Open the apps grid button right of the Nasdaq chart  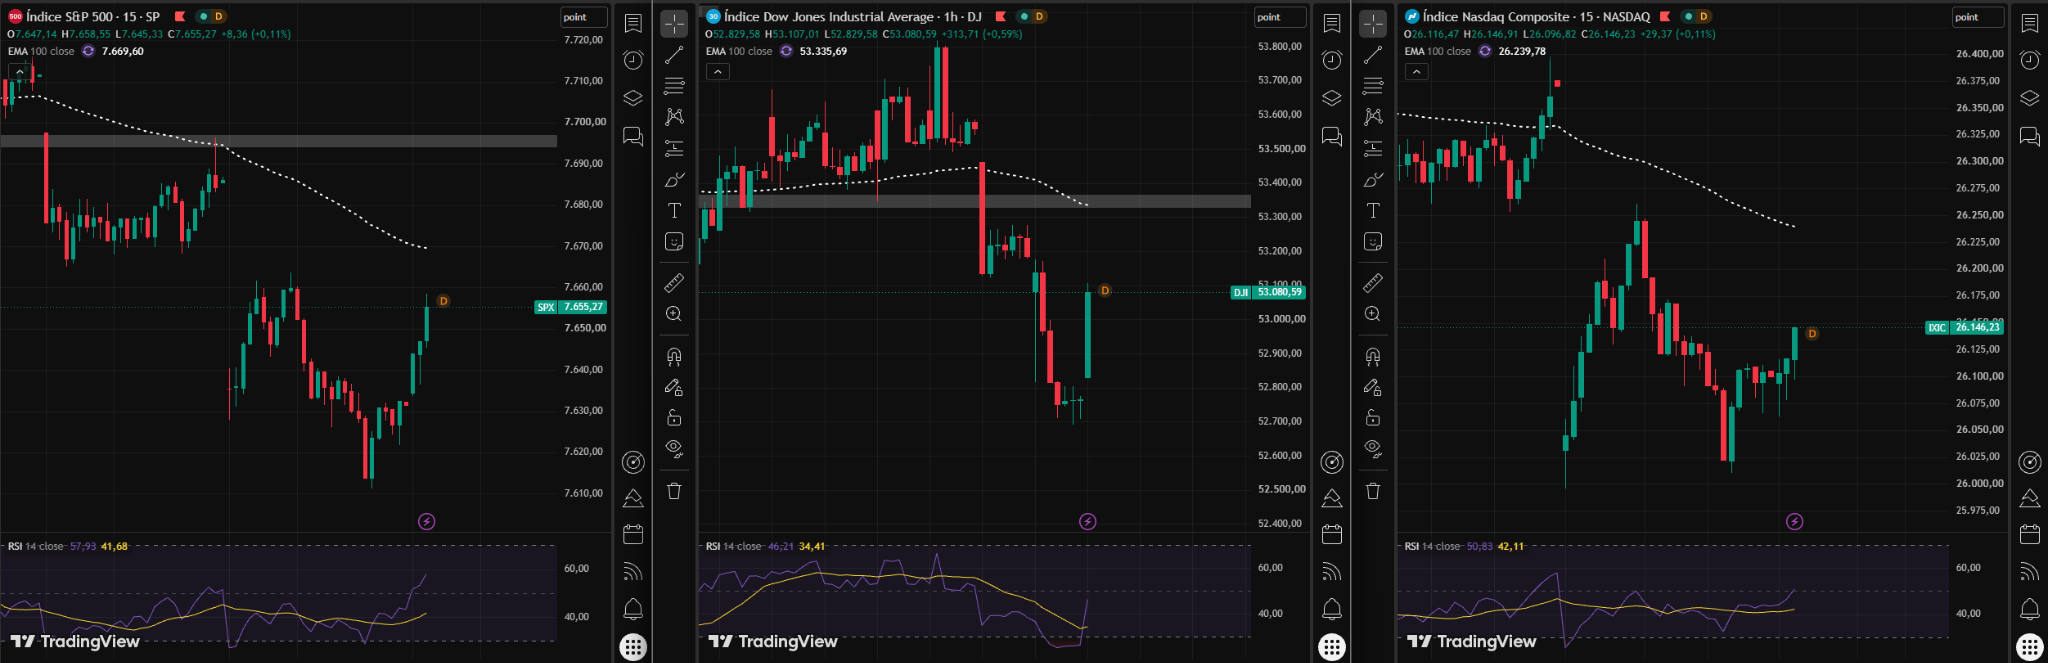click(2030, 647)
